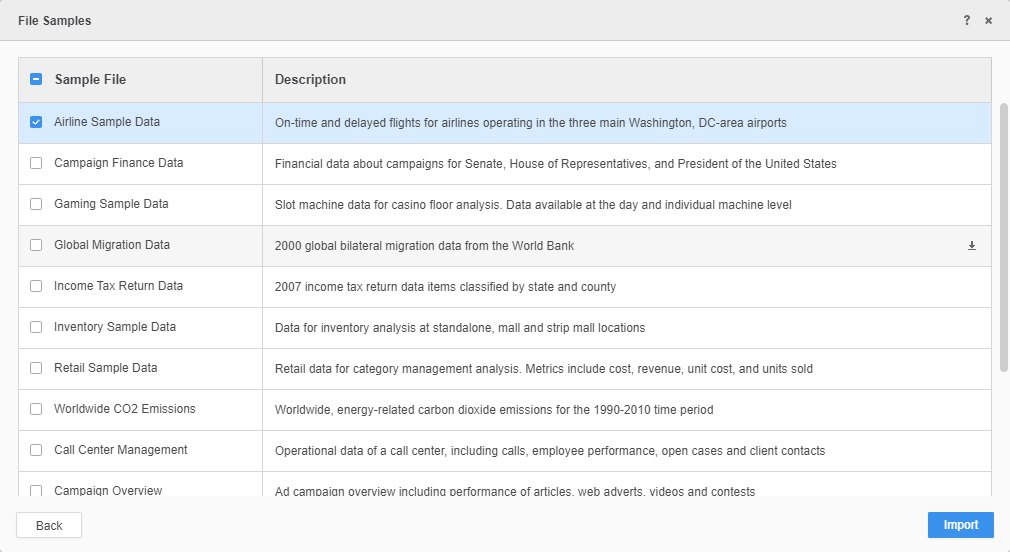The width and height of the screenshot is (1010, 552).
Task: Uncheck Airline Sample Data checkbox
Action: (36, 122)
